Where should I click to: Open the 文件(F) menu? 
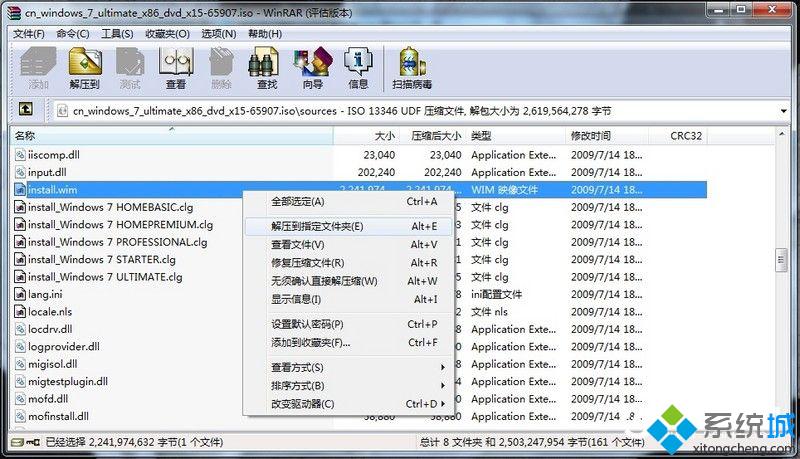pos(29,34)
